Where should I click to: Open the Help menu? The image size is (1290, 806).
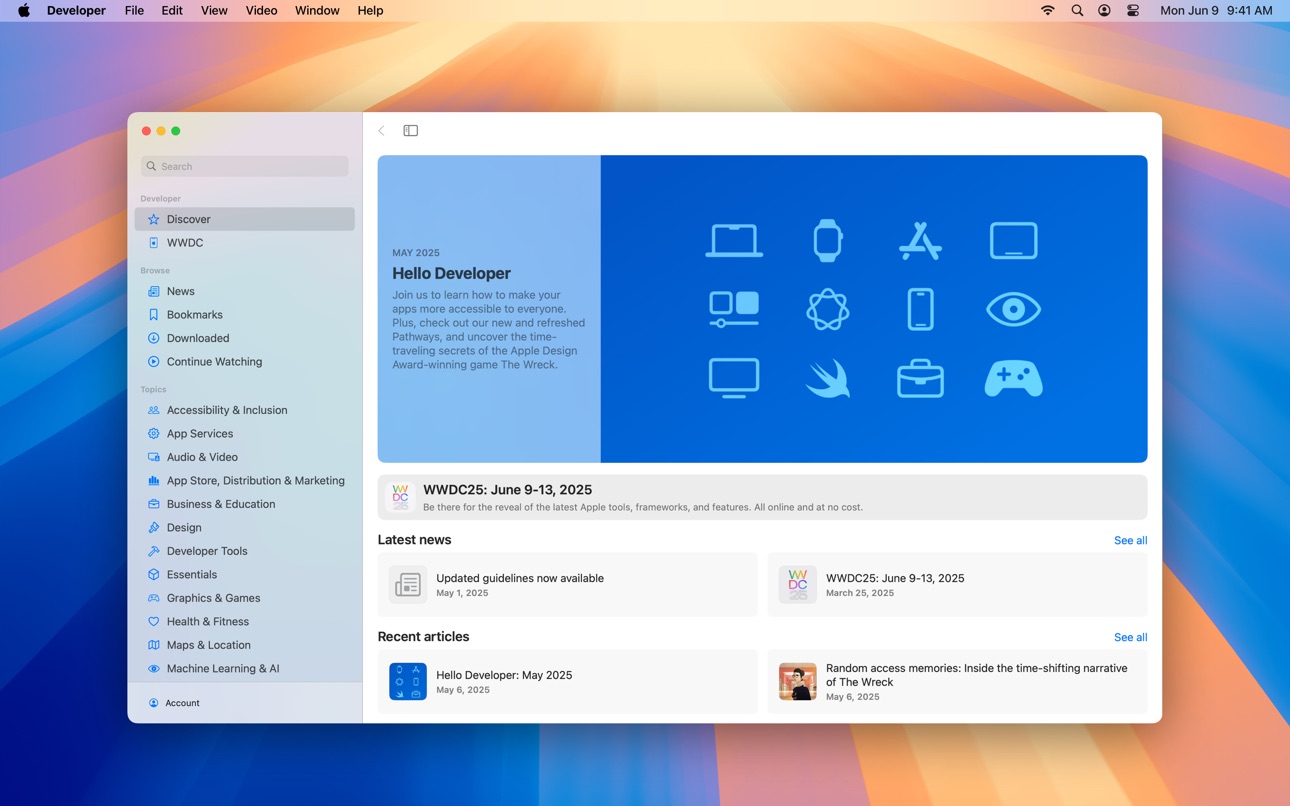pos(370,10)
